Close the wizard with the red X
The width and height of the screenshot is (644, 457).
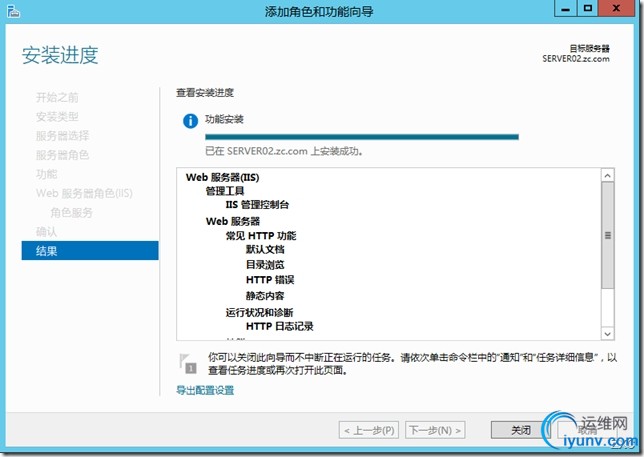click(616, 9)
